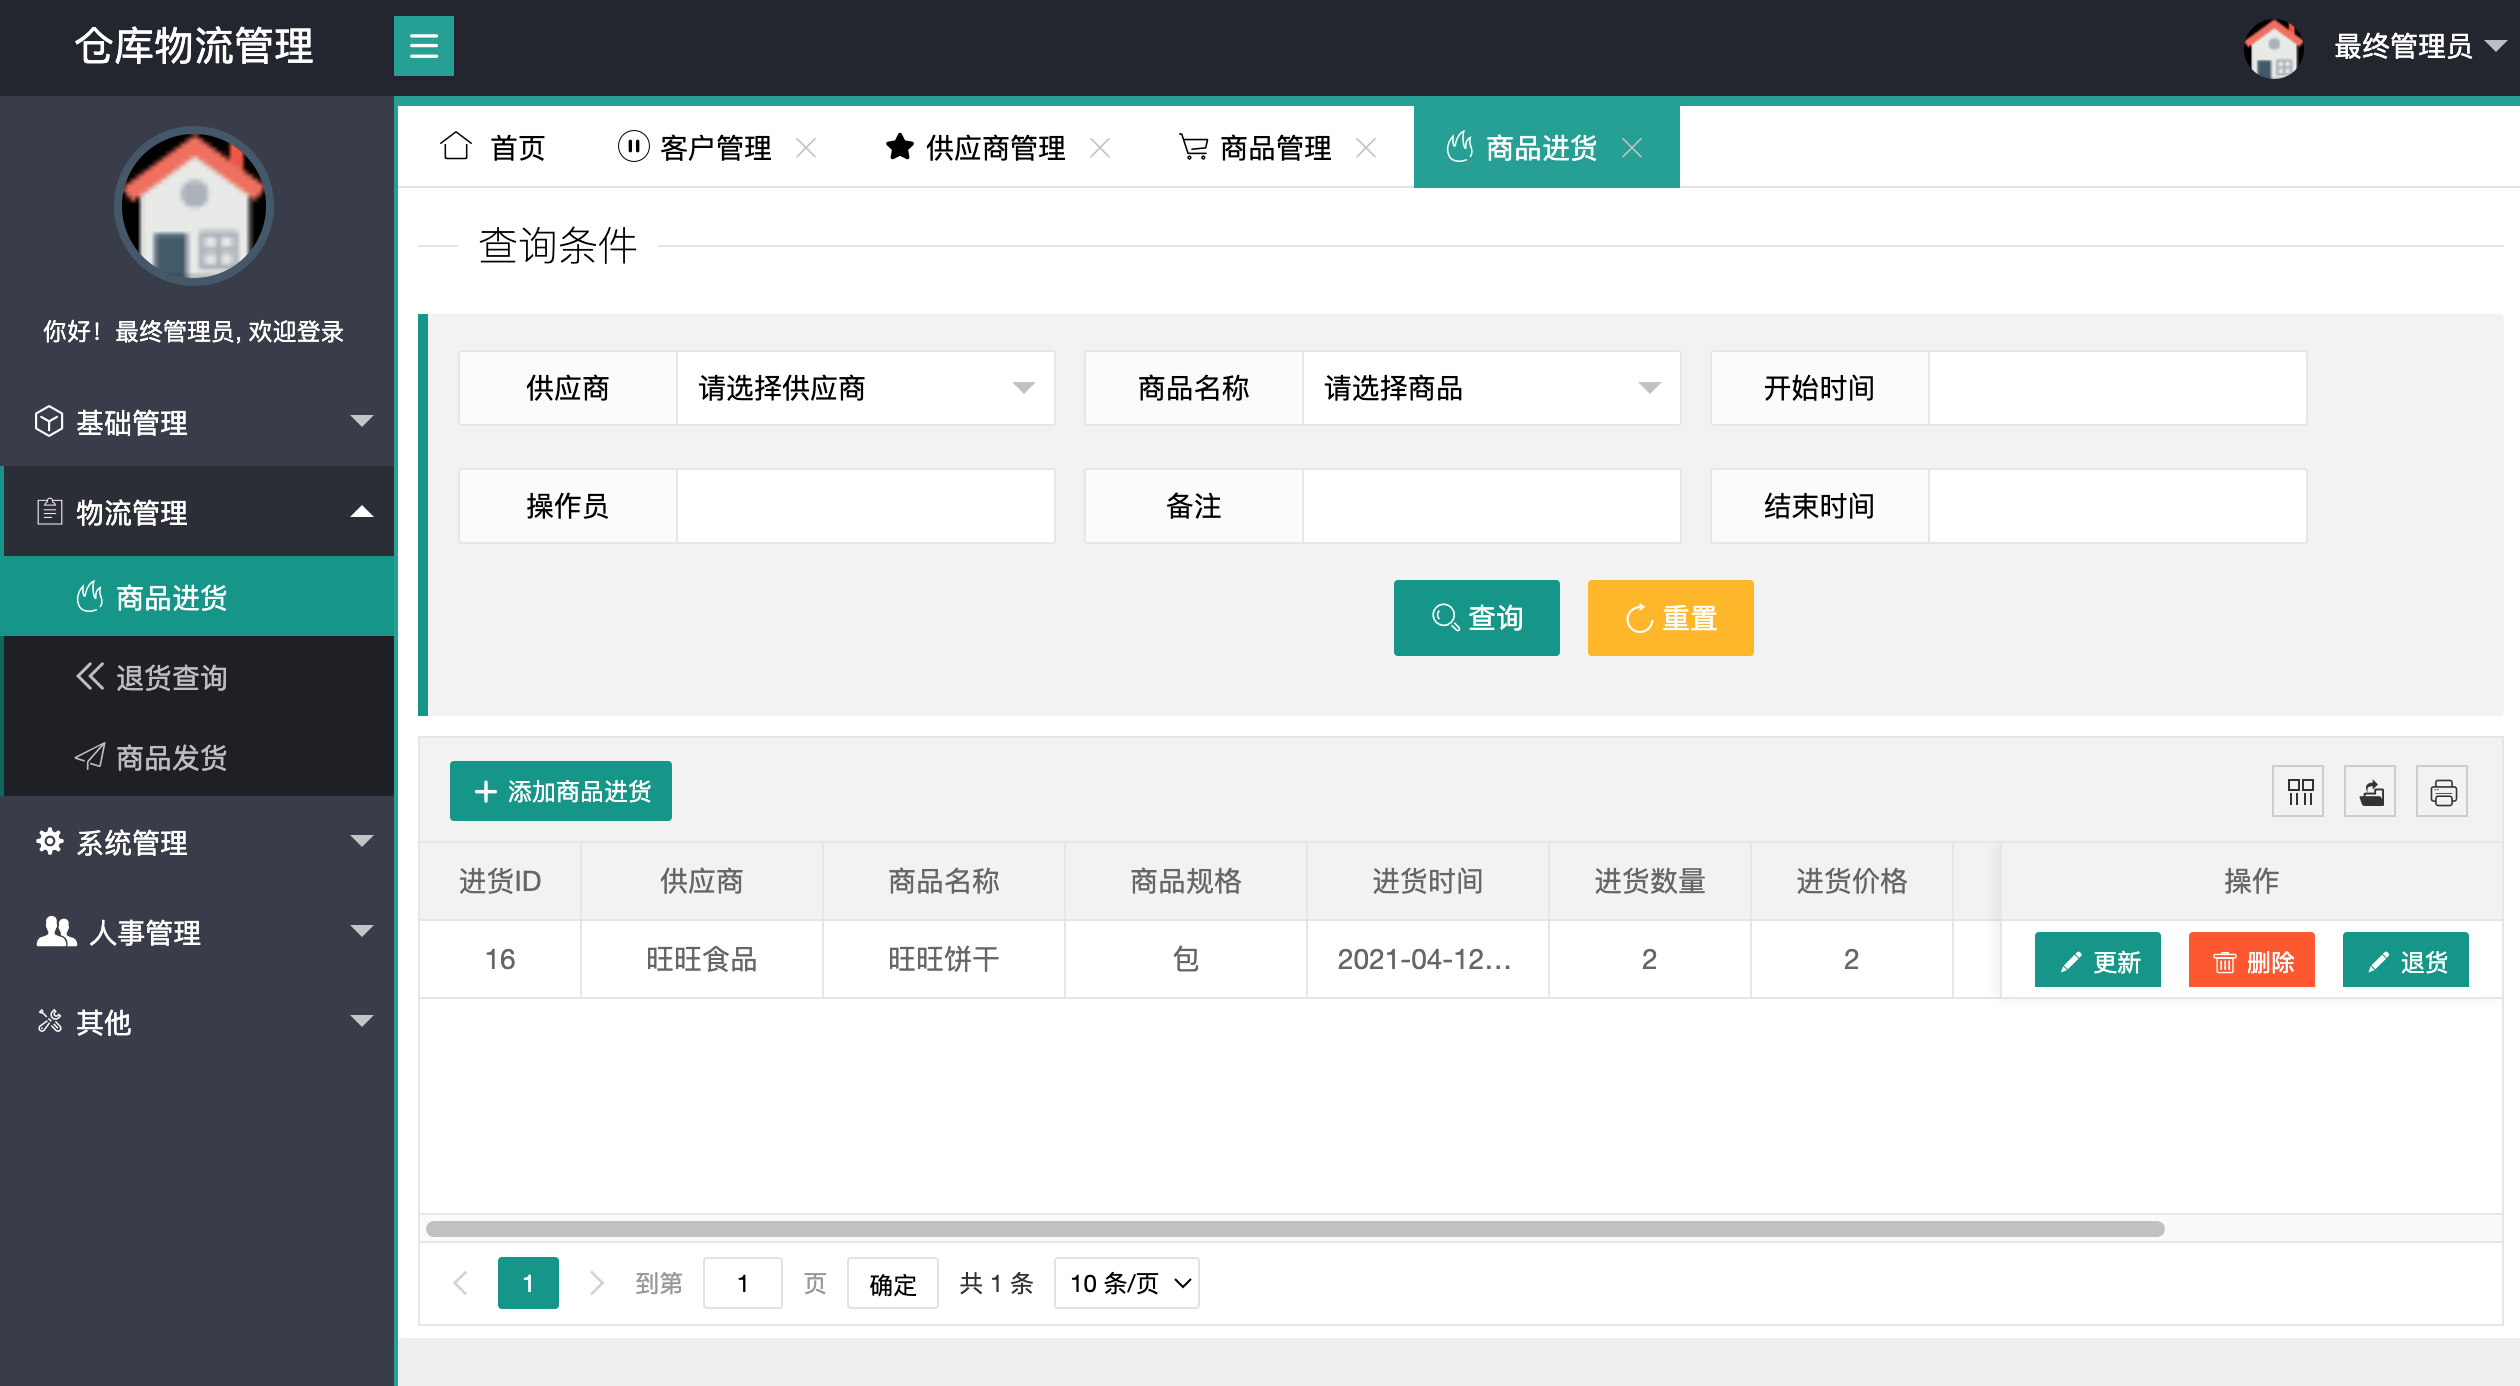
Task: Open the 最终管理员 user dropdown arrow
Action: click(x=2496, y=46)
